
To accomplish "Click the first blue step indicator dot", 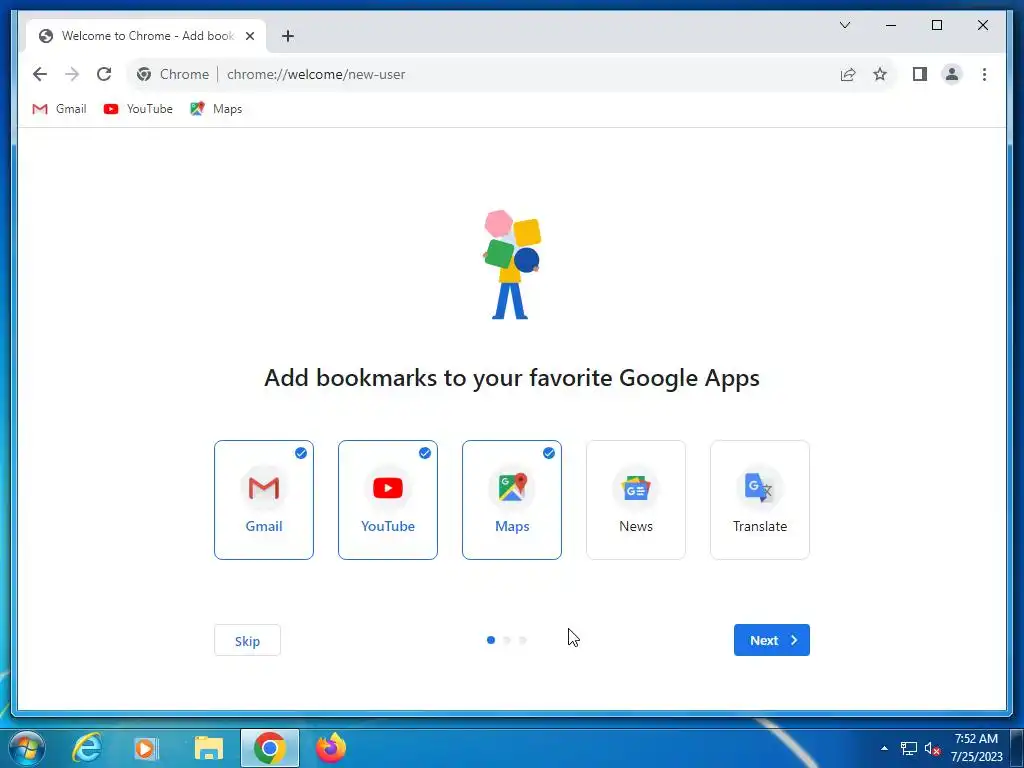I will pos(491,641).
